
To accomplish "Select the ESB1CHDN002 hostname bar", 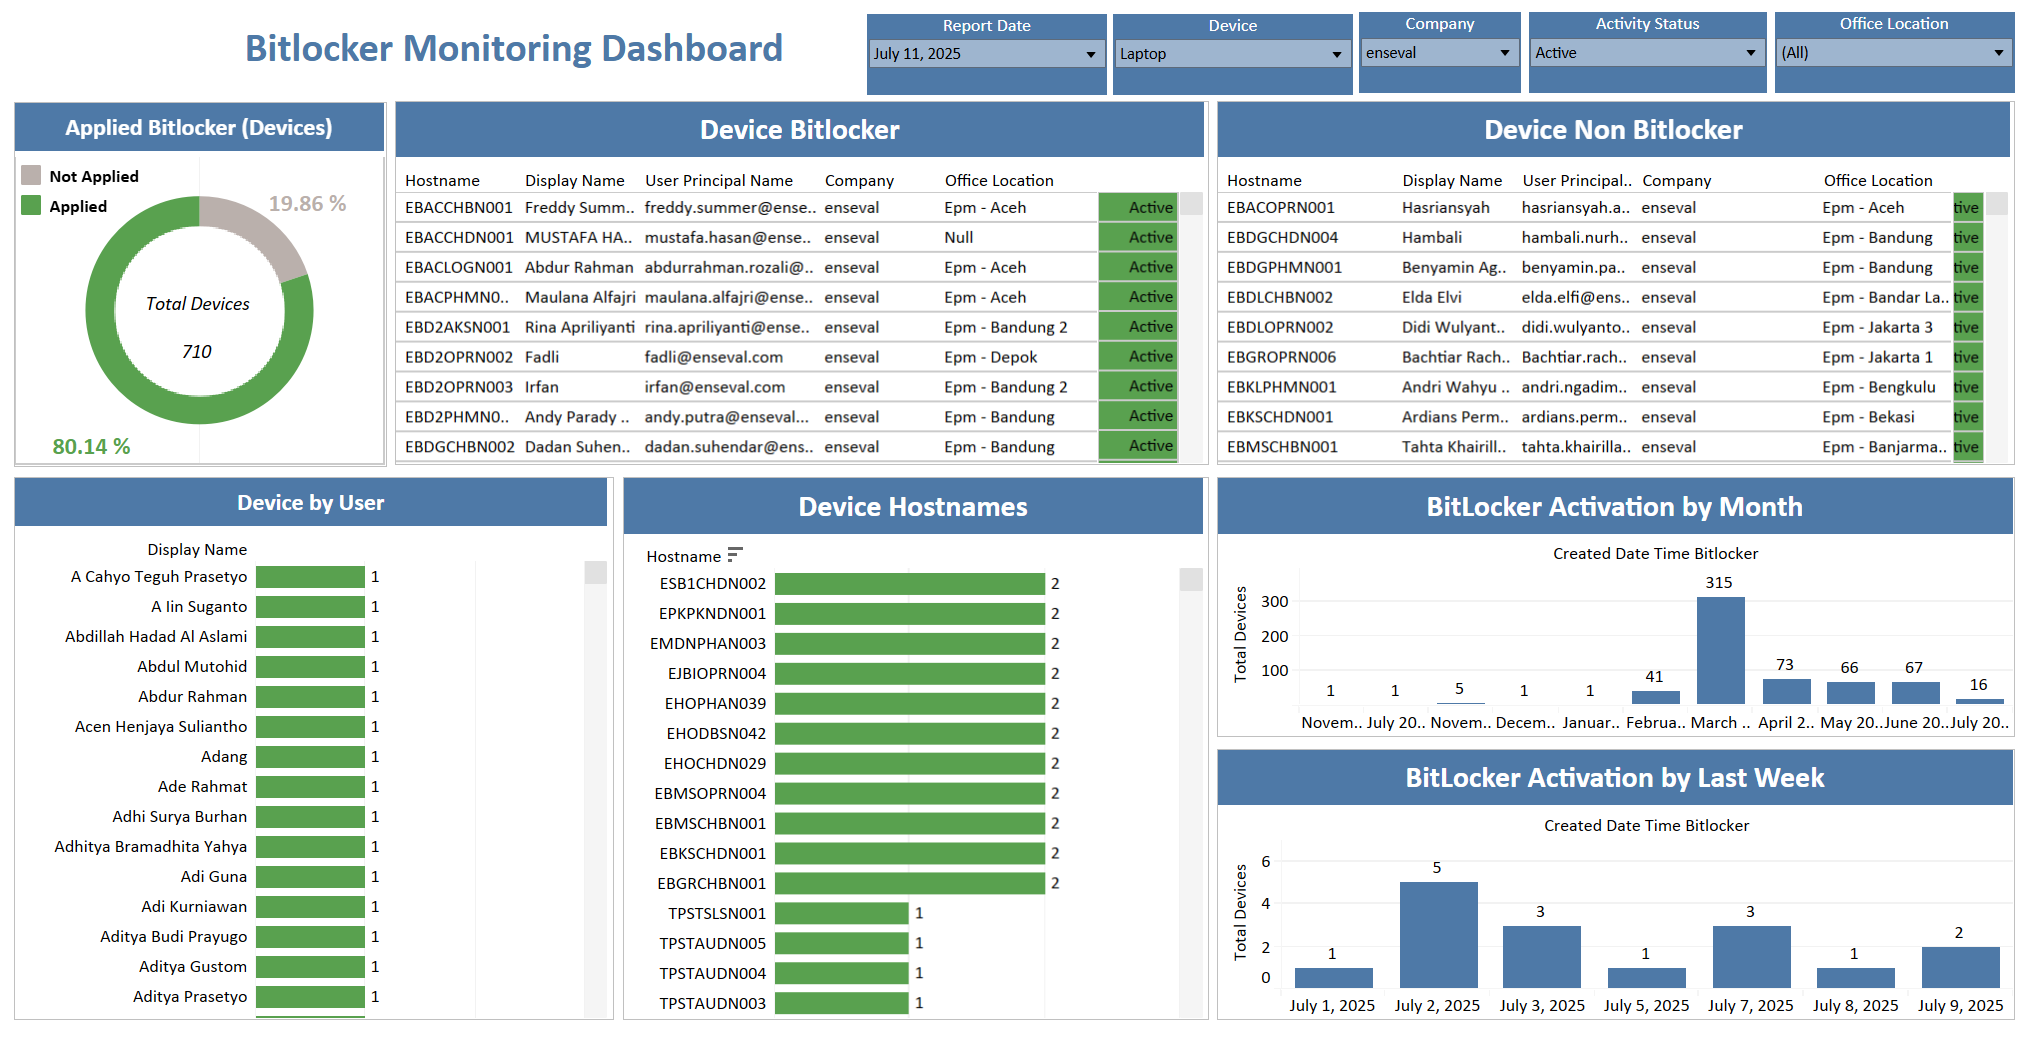I will (x=909, y=584).
